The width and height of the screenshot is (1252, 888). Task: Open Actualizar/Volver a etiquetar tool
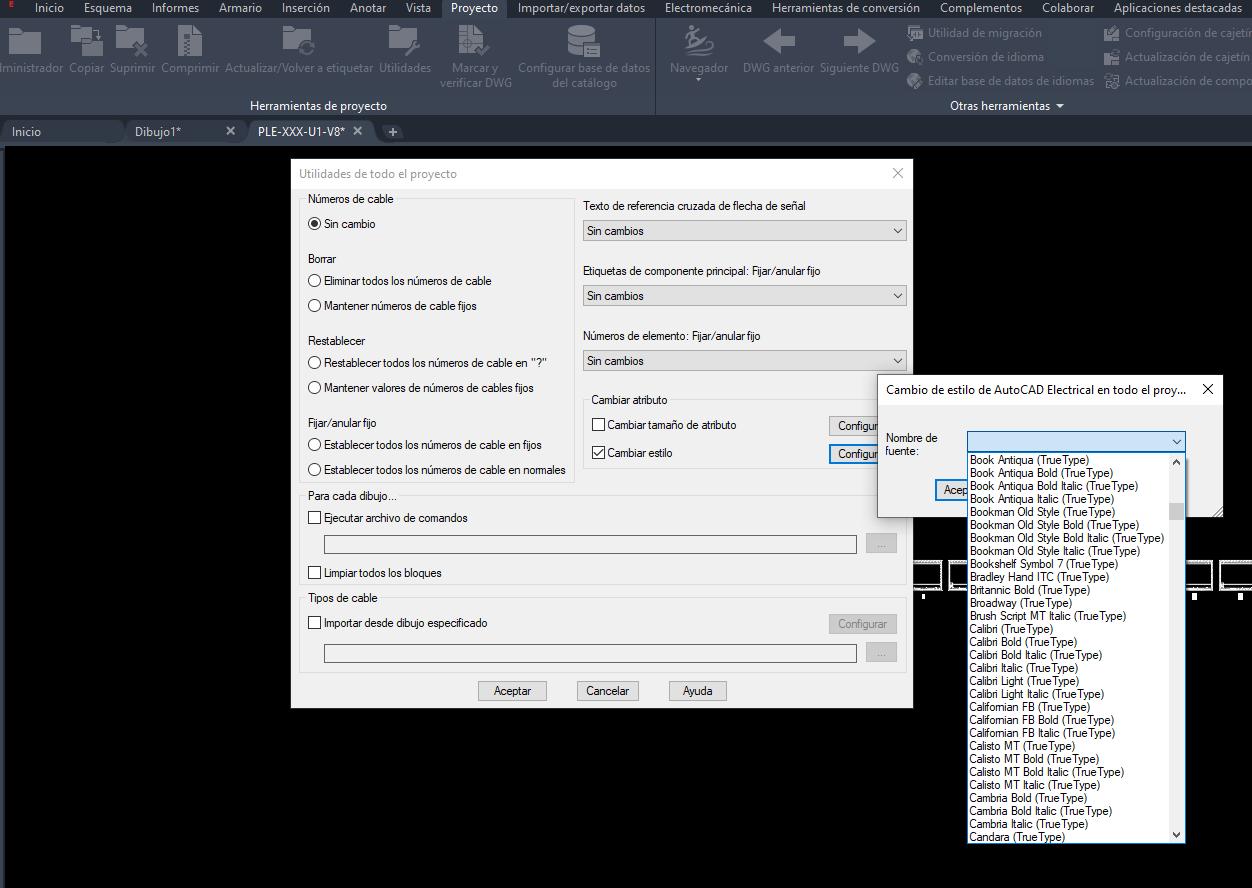click(299, 40)
